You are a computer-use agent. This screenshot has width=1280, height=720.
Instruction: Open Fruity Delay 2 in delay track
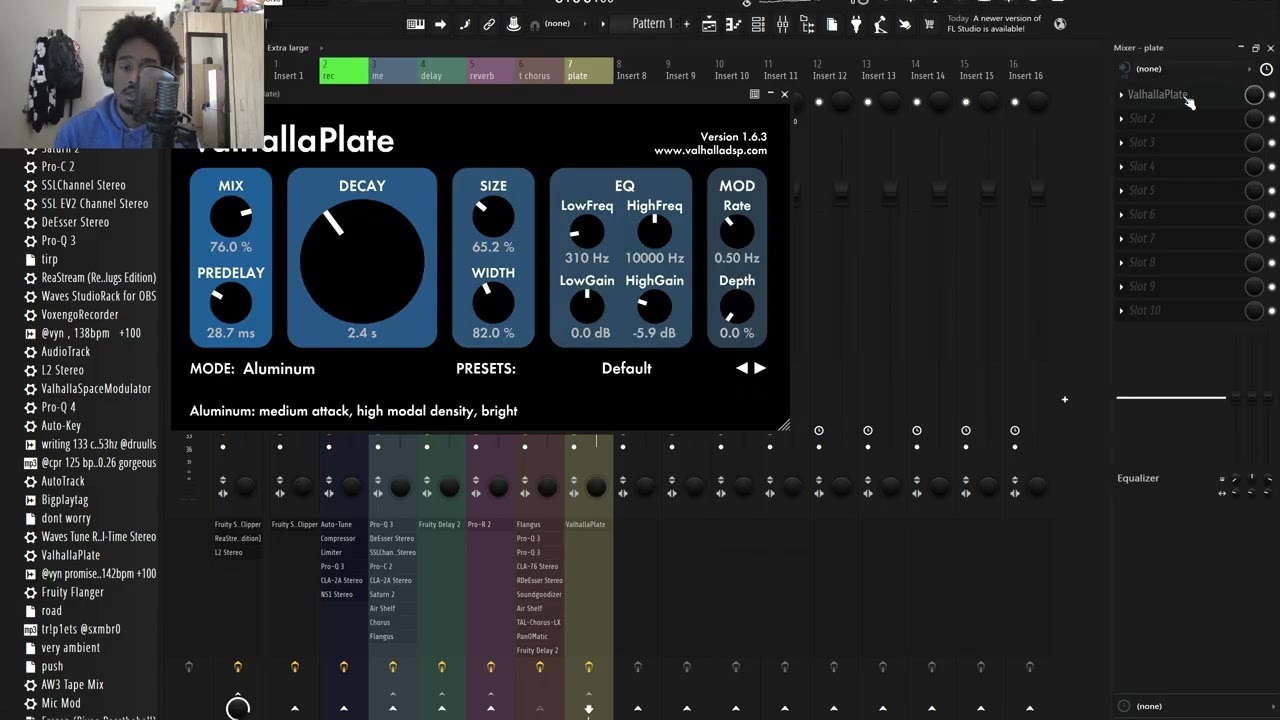click(439, 524)
